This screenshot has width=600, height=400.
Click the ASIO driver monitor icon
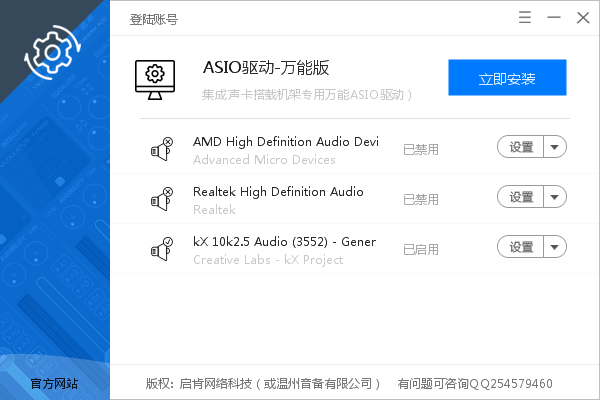pyautogui.click(x=154, y=76)
